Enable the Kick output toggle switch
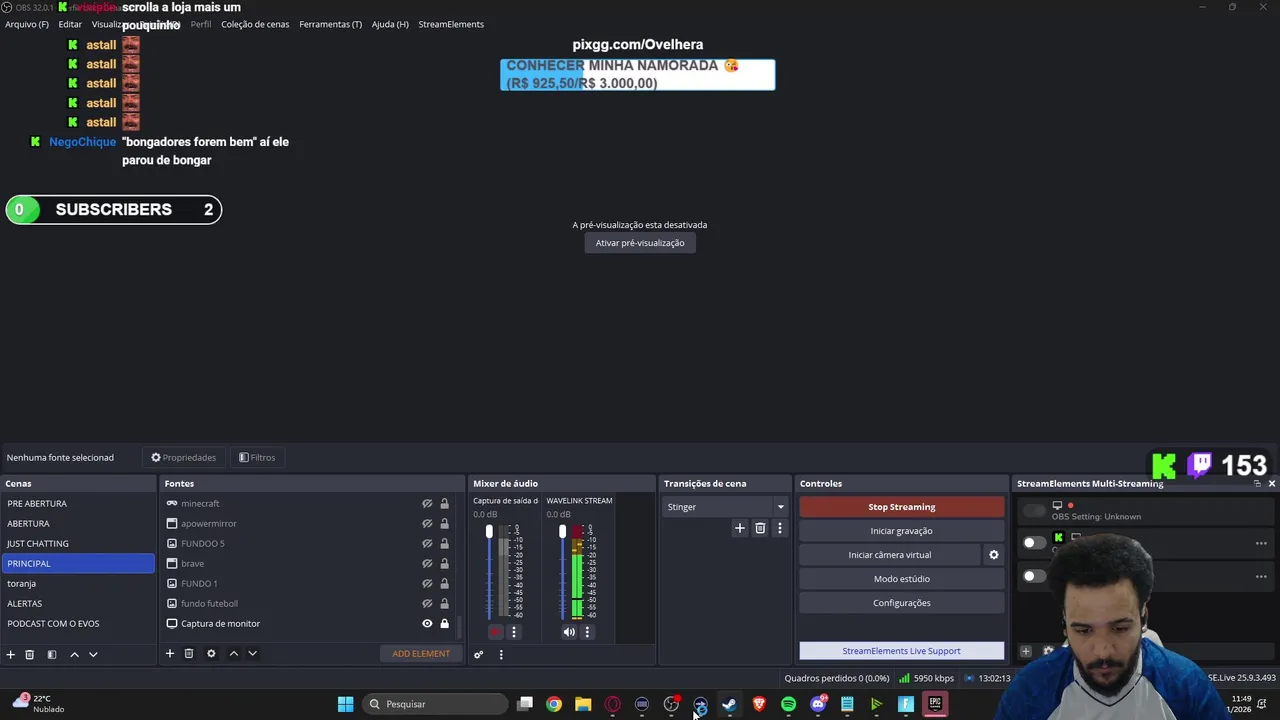 point(1034,543)
